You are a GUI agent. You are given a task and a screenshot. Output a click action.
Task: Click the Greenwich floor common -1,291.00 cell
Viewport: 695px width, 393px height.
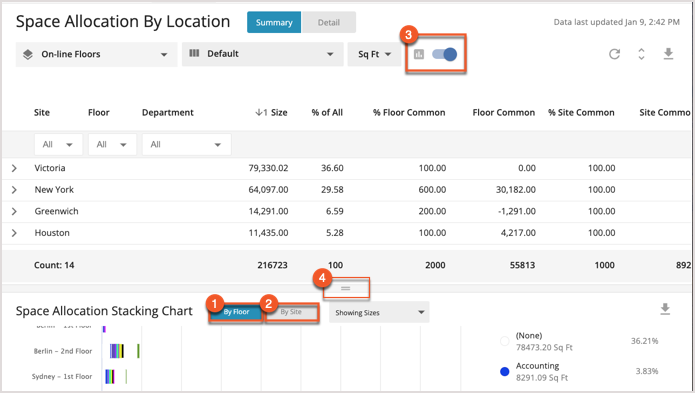517,211
